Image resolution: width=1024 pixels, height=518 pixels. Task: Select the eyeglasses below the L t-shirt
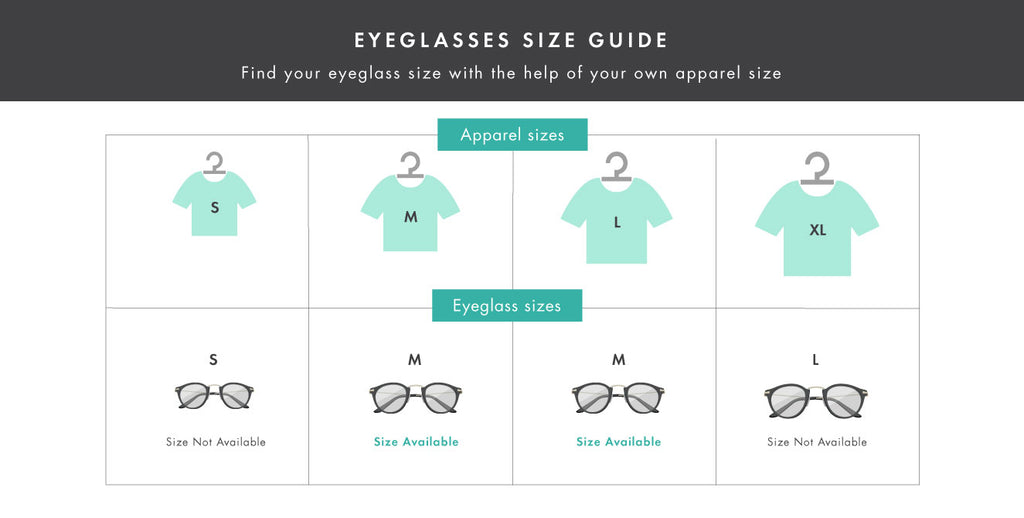(618, 398)
